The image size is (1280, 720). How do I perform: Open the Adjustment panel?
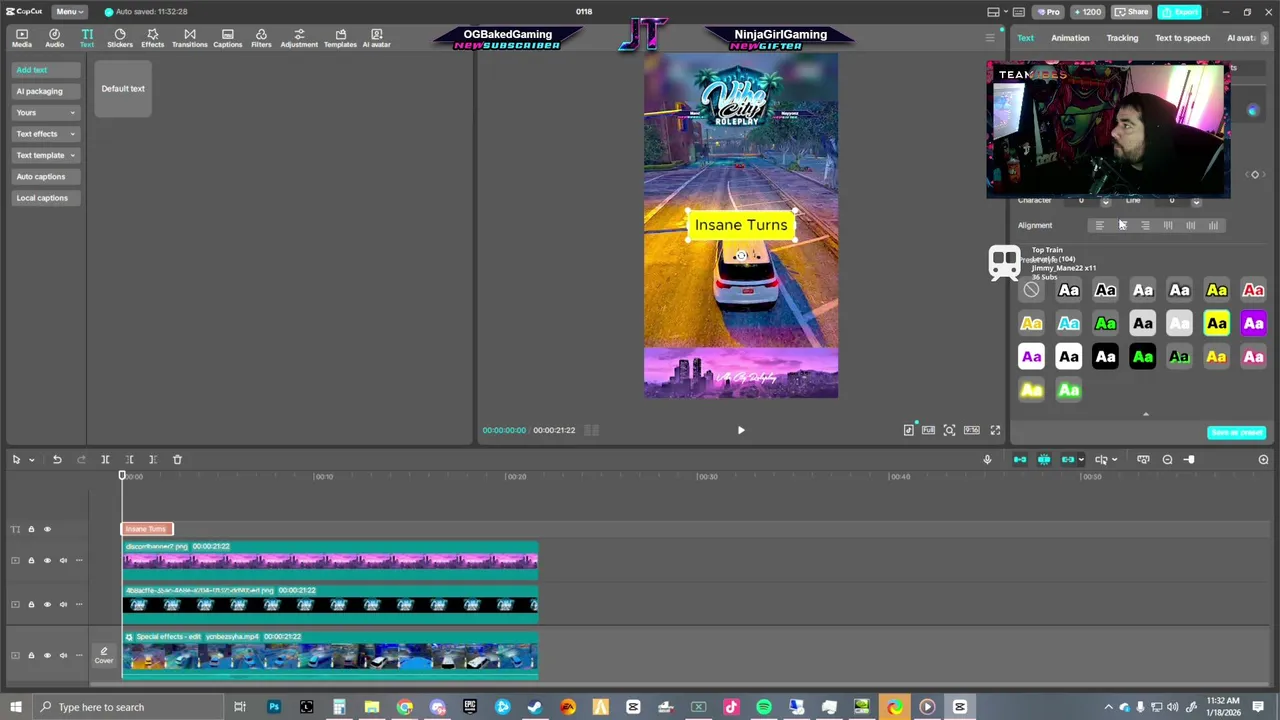[299, 38]
